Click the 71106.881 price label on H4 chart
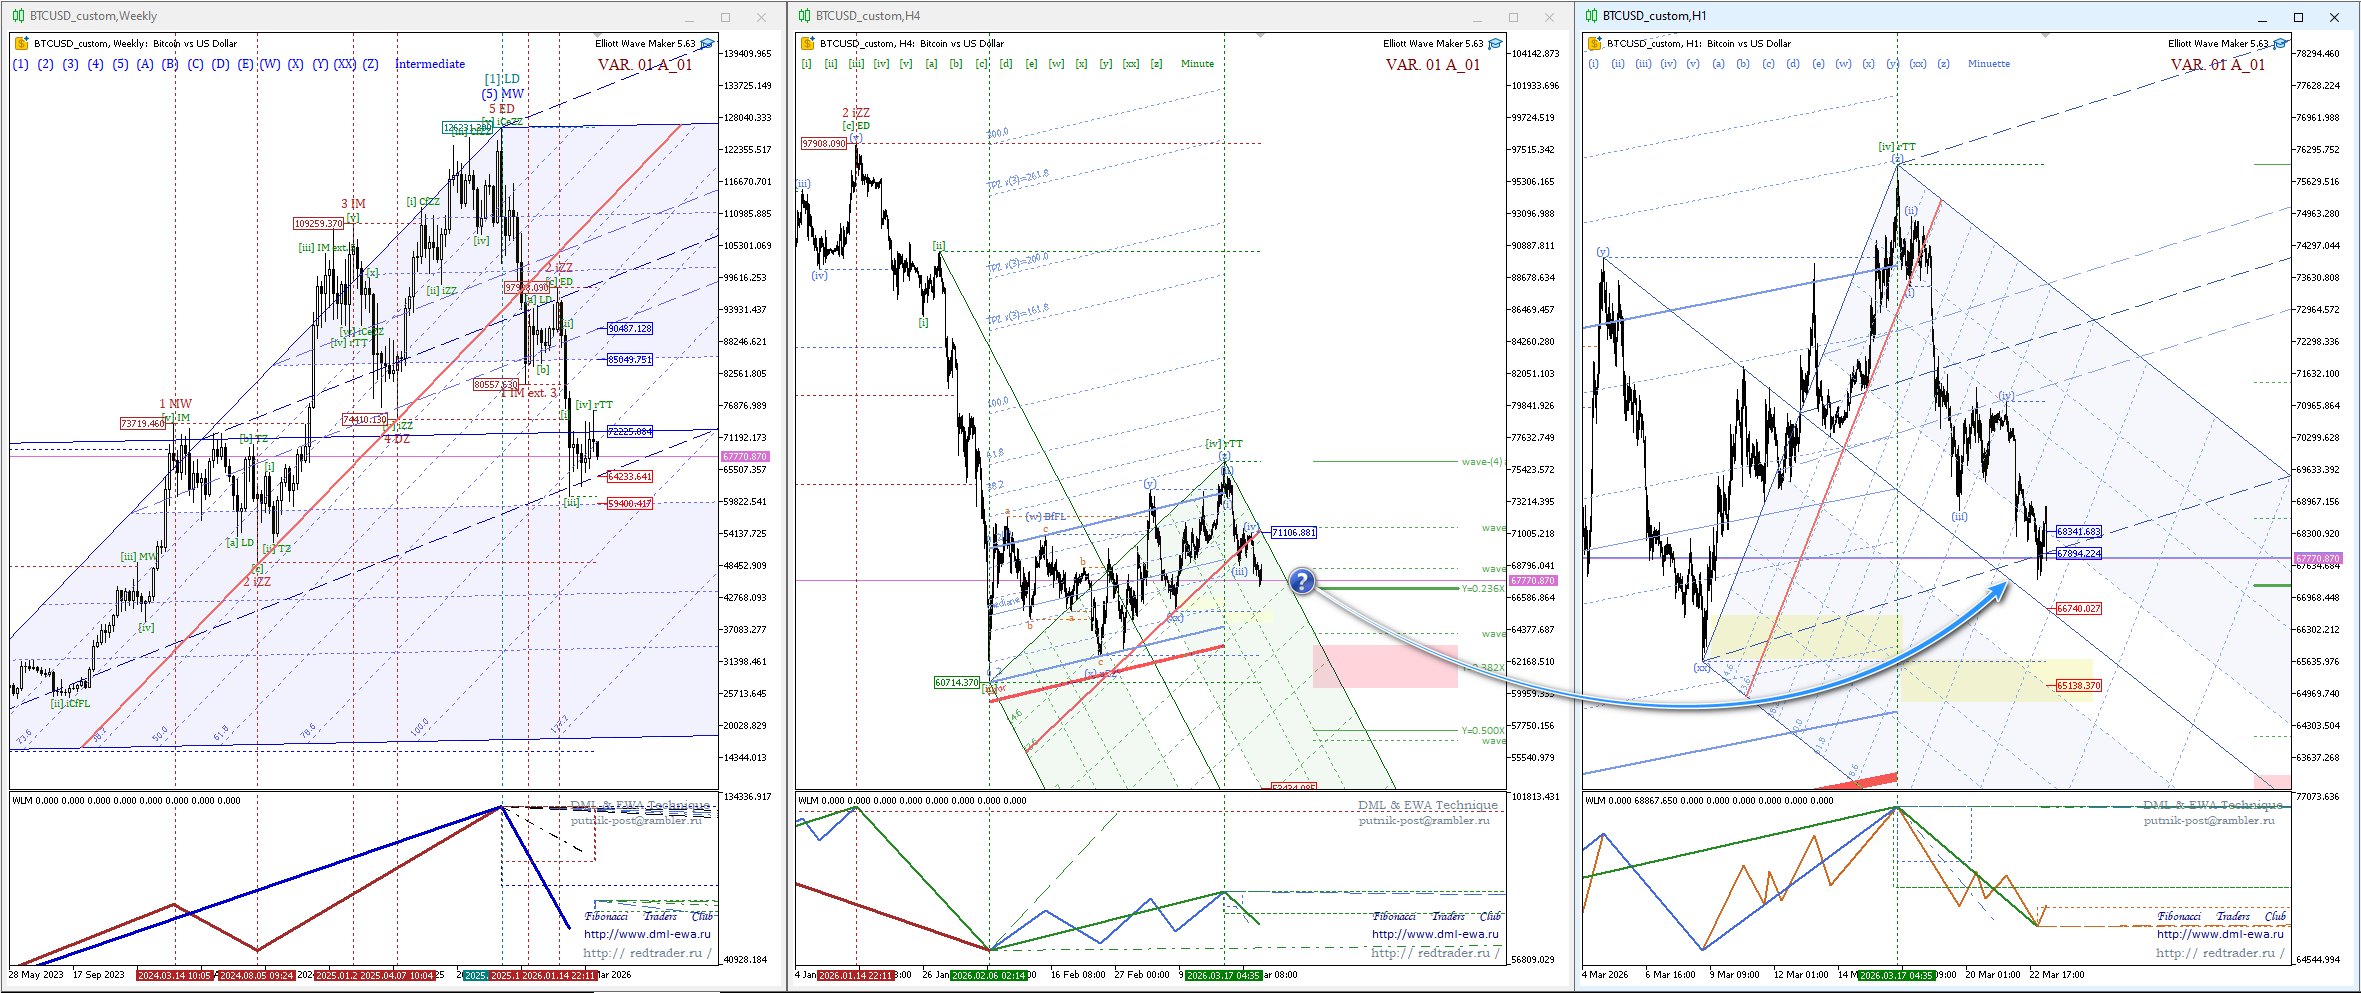Viewport: 2361px width, 993px height. (x=1294, y=533)
